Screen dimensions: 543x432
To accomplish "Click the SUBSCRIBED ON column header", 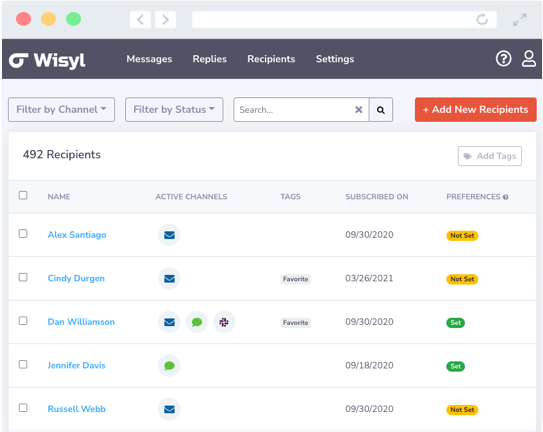I will coord(377,197).
